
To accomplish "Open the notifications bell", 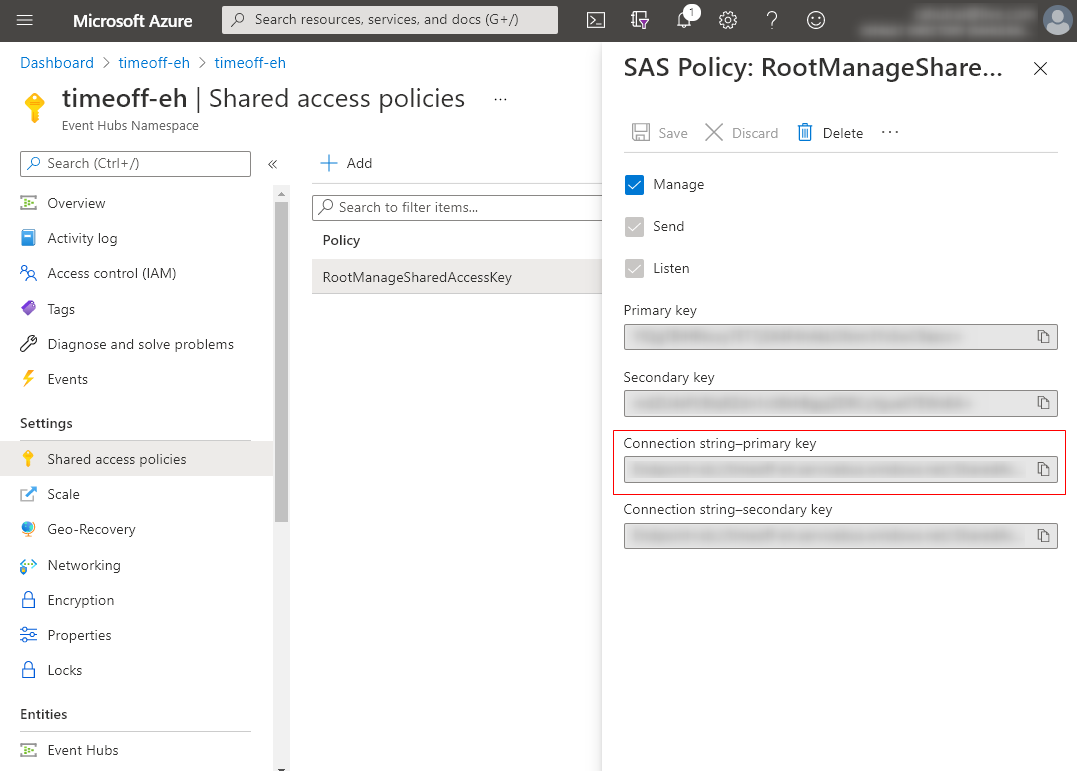I will [685, 20].
